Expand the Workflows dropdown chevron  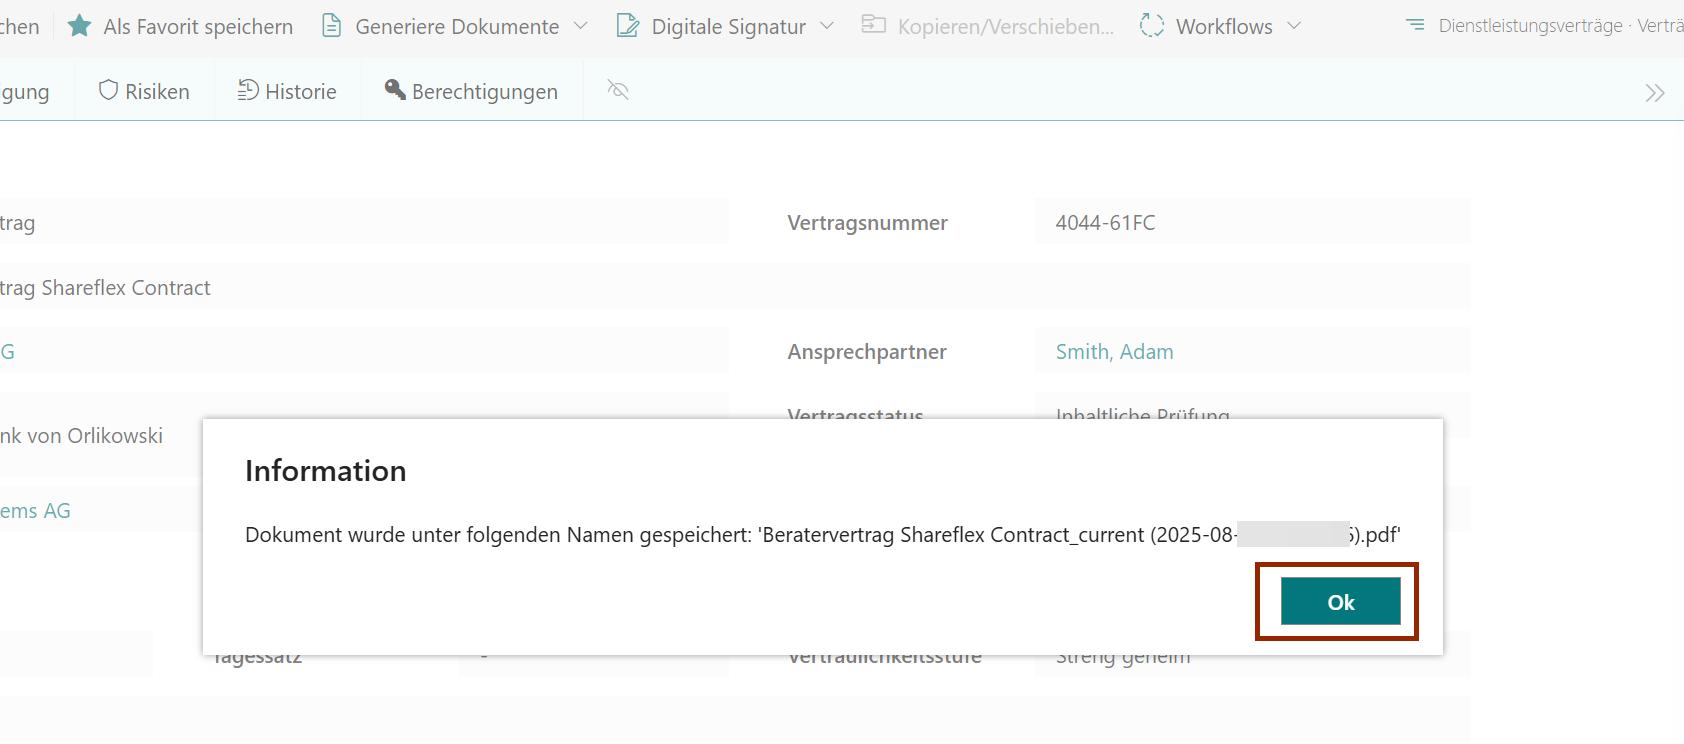(1294, 26)
